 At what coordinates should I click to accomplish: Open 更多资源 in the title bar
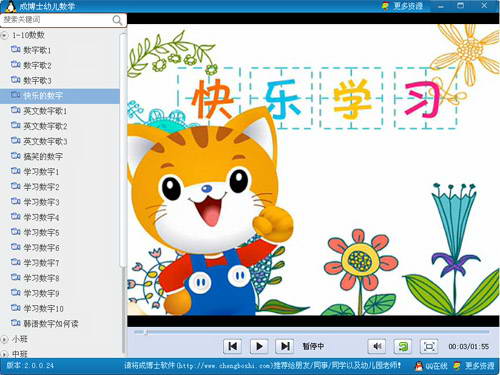402,6
